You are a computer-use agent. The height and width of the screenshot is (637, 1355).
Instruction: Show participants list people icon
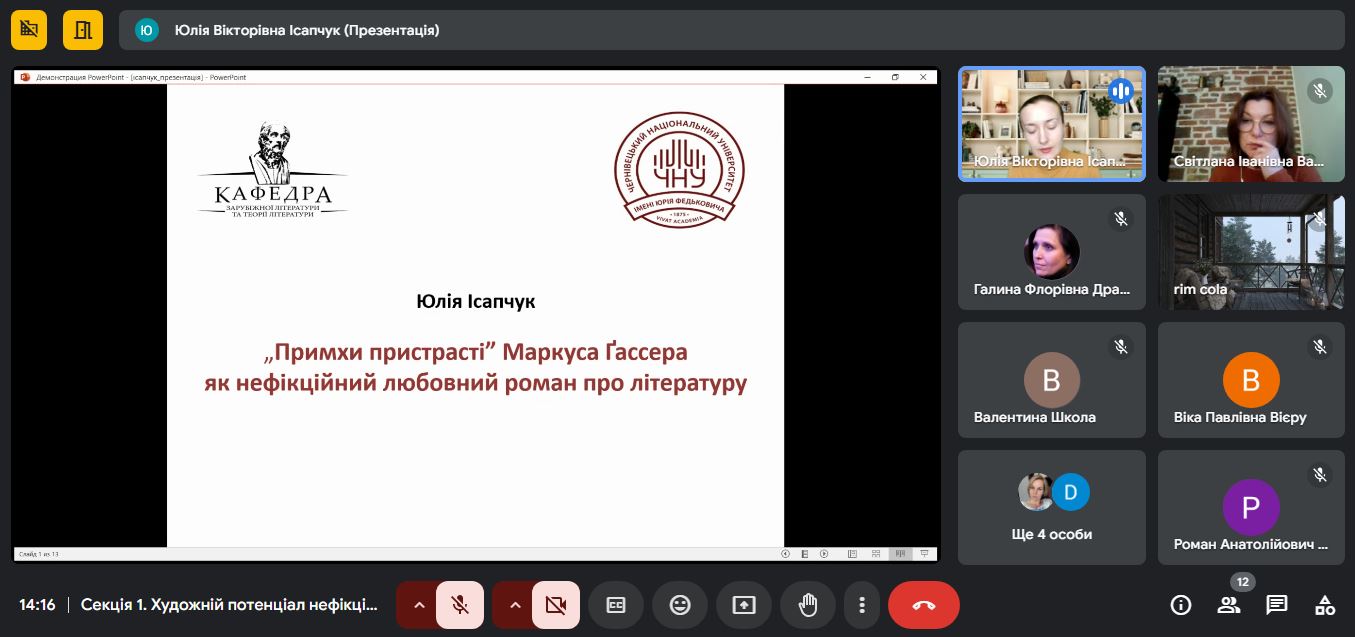click(1229, 604)
